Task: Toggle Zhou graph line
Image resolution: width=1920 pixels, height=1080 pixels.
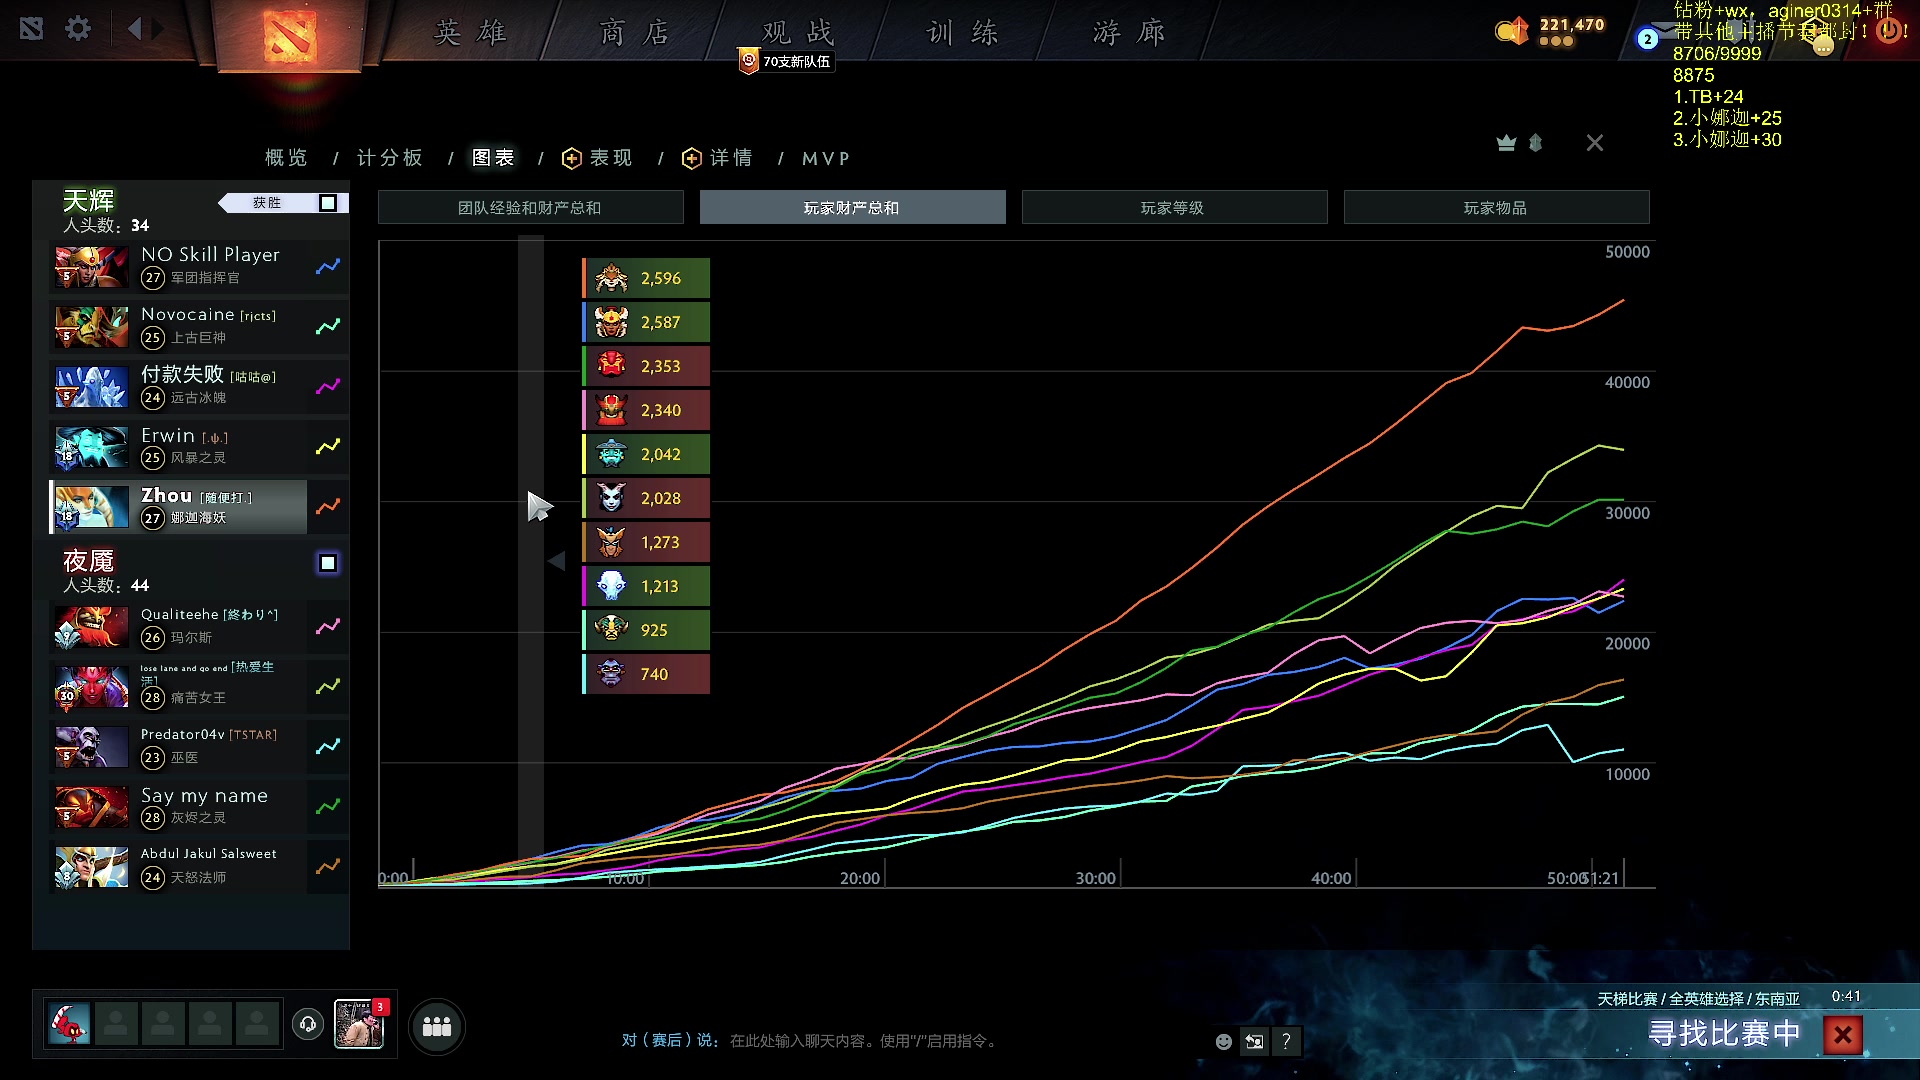Action: coord(328,507)
